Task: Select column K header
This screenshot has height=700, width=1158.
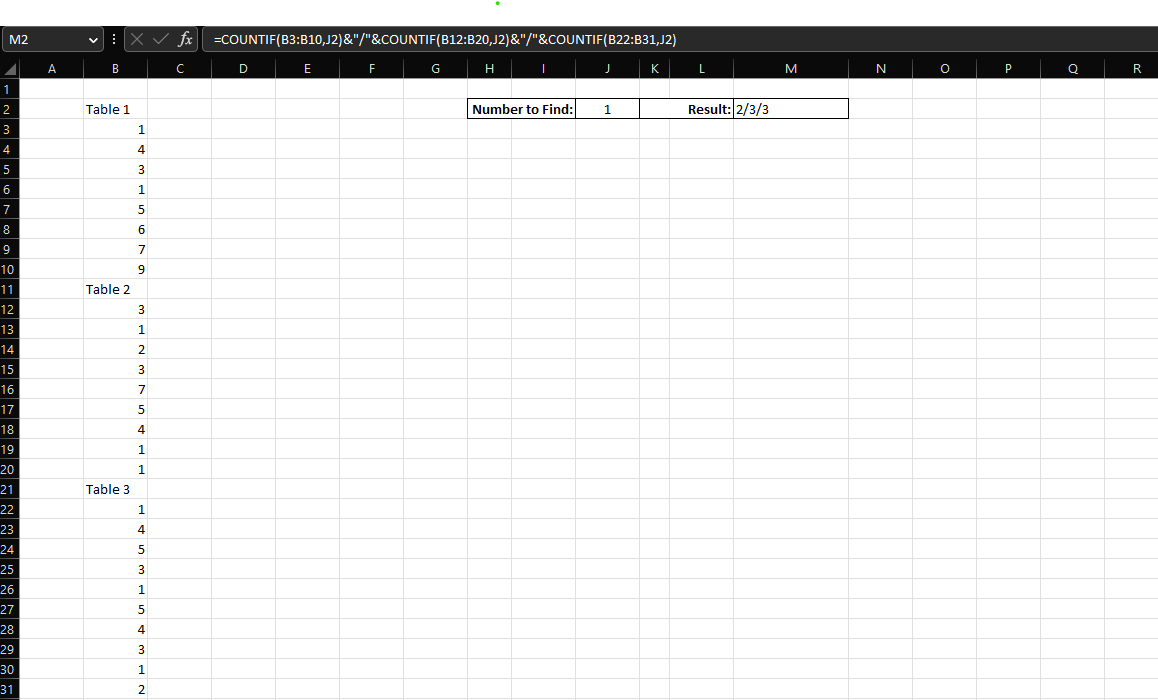Action: 654,69
